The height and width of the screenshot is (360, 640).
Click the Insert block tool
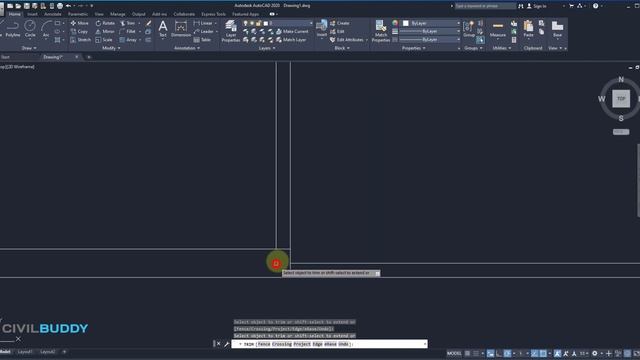point(322,29)
